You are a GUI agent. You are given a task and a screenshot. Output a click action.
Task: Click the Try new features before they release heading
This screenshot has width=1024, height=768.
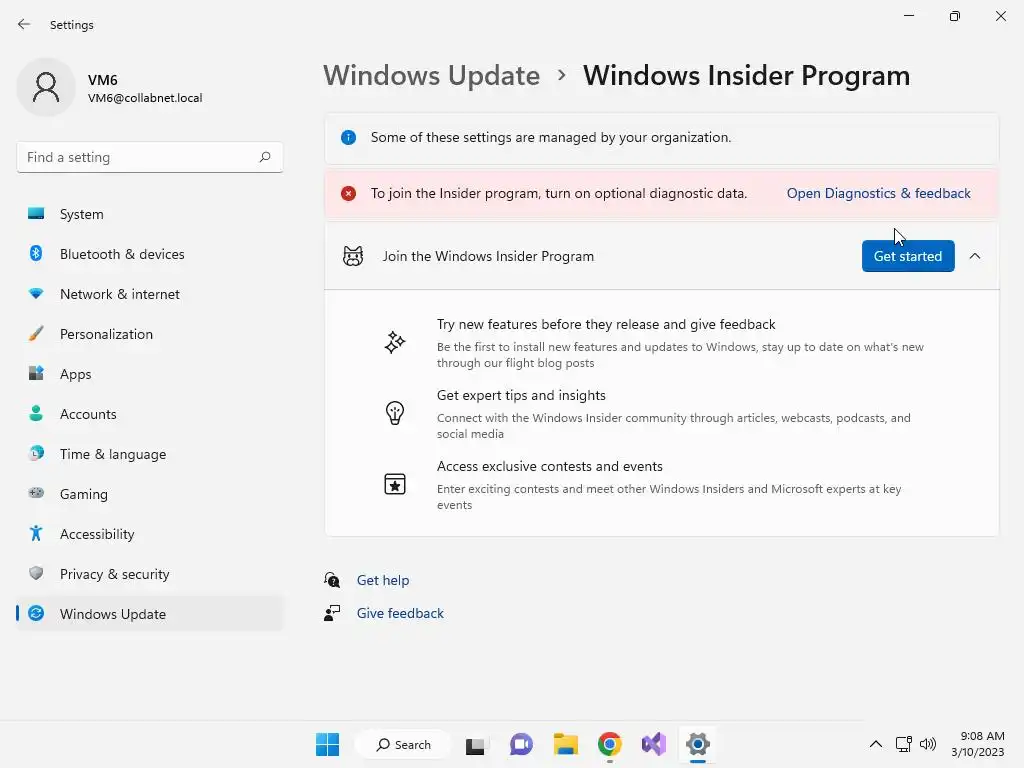pyautogui.click(x=606, y=325)
